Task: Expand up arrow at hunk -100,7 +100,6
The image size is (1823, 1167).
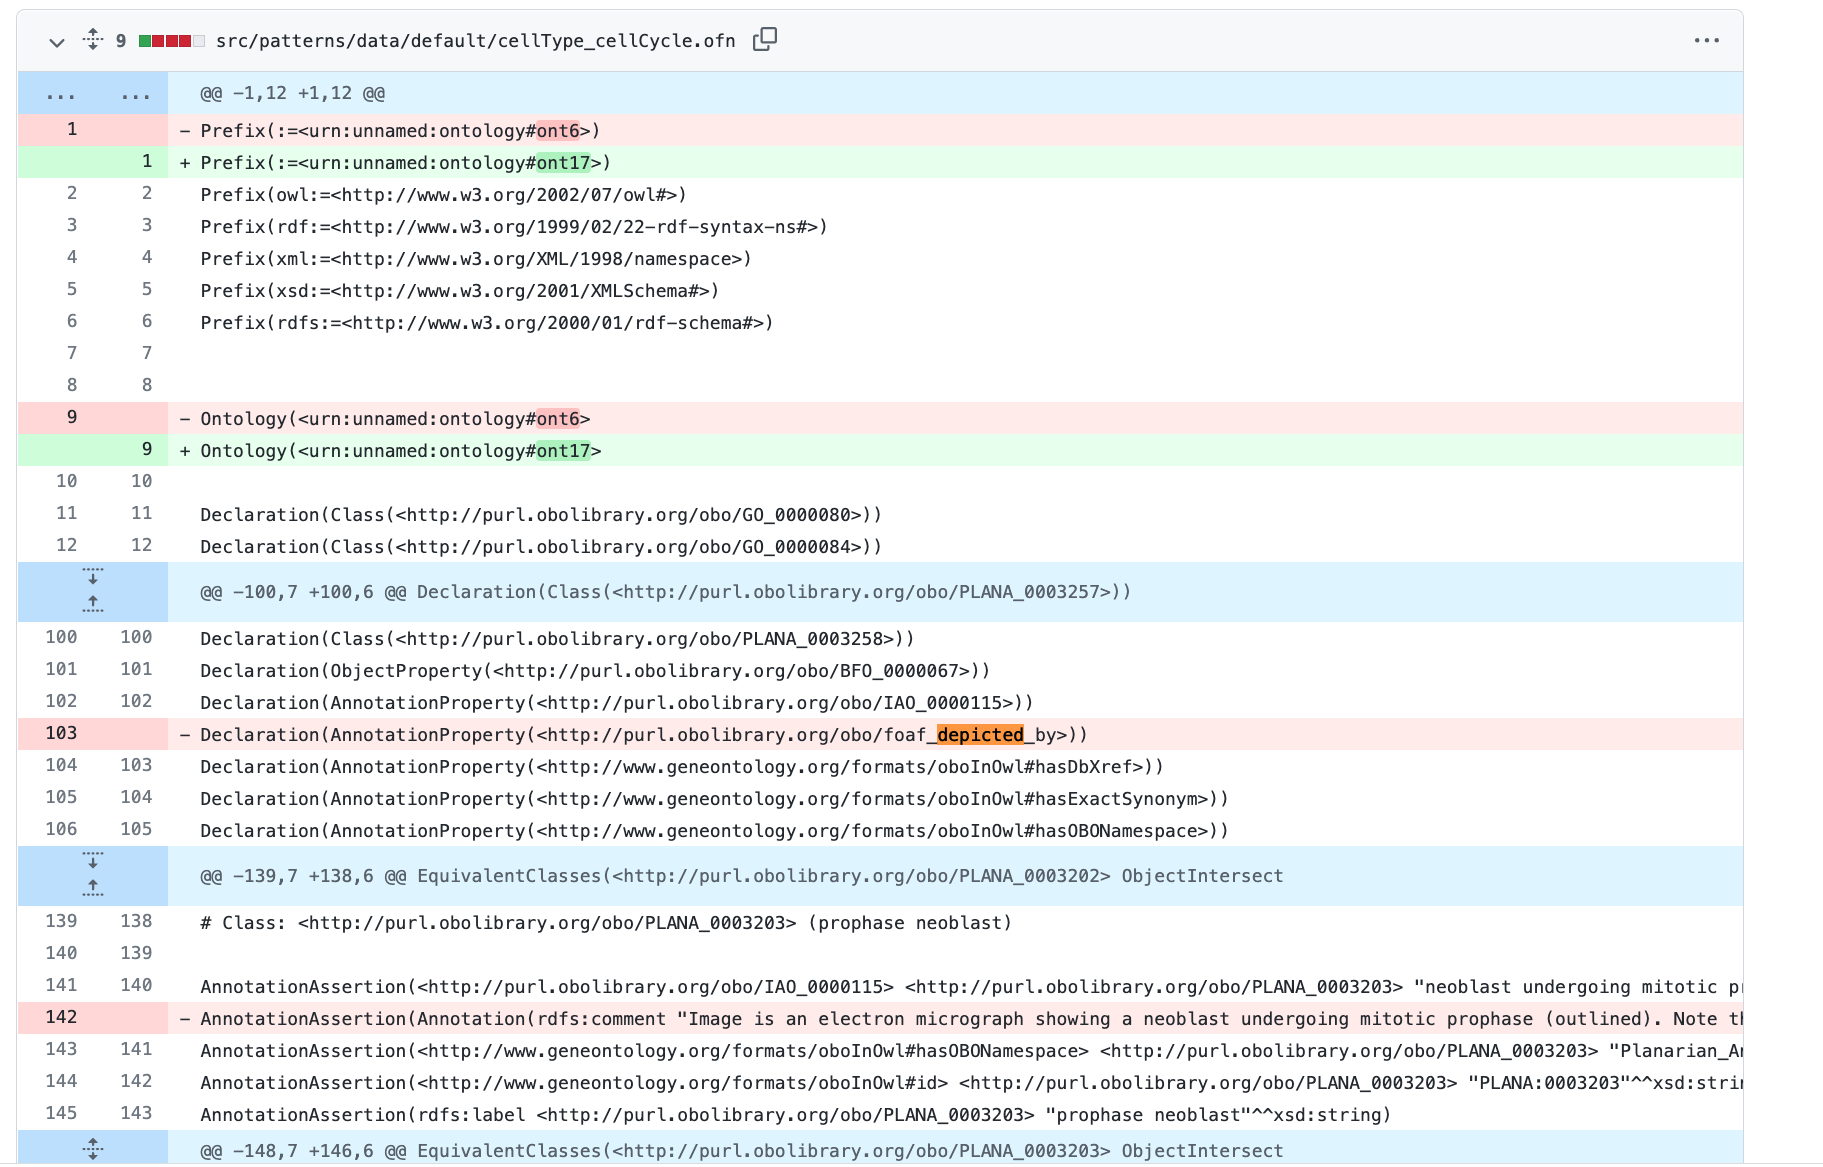Action: pos(93,604)
